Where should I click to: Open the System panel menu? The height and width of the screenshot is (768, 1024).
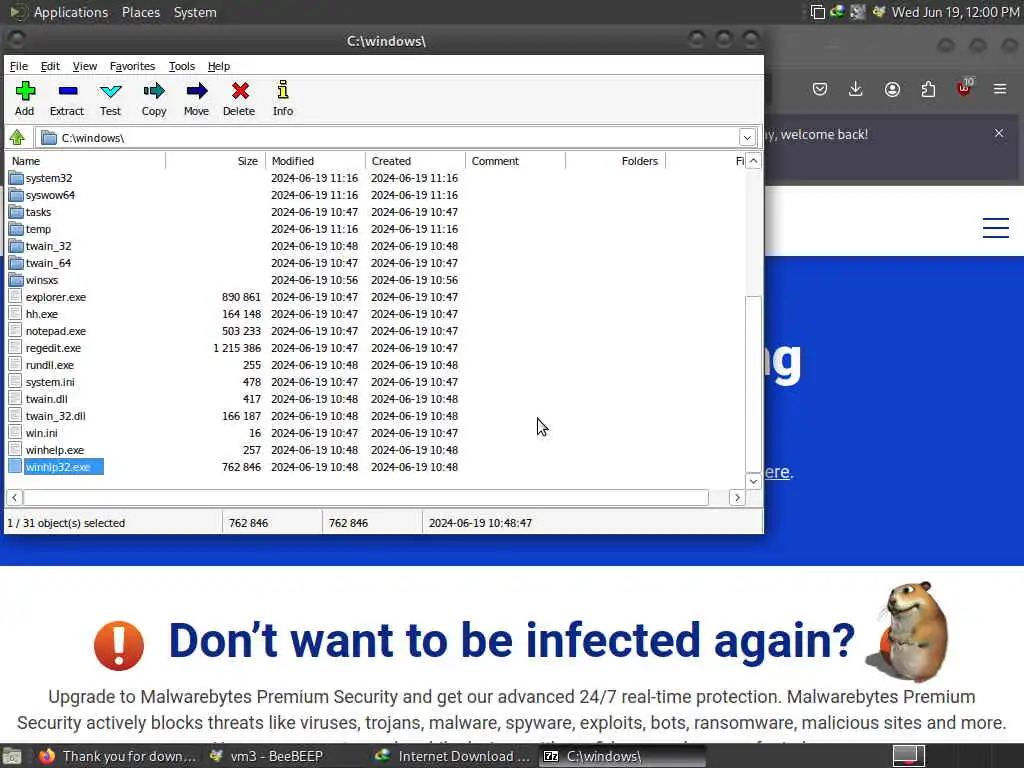point(195,12)
